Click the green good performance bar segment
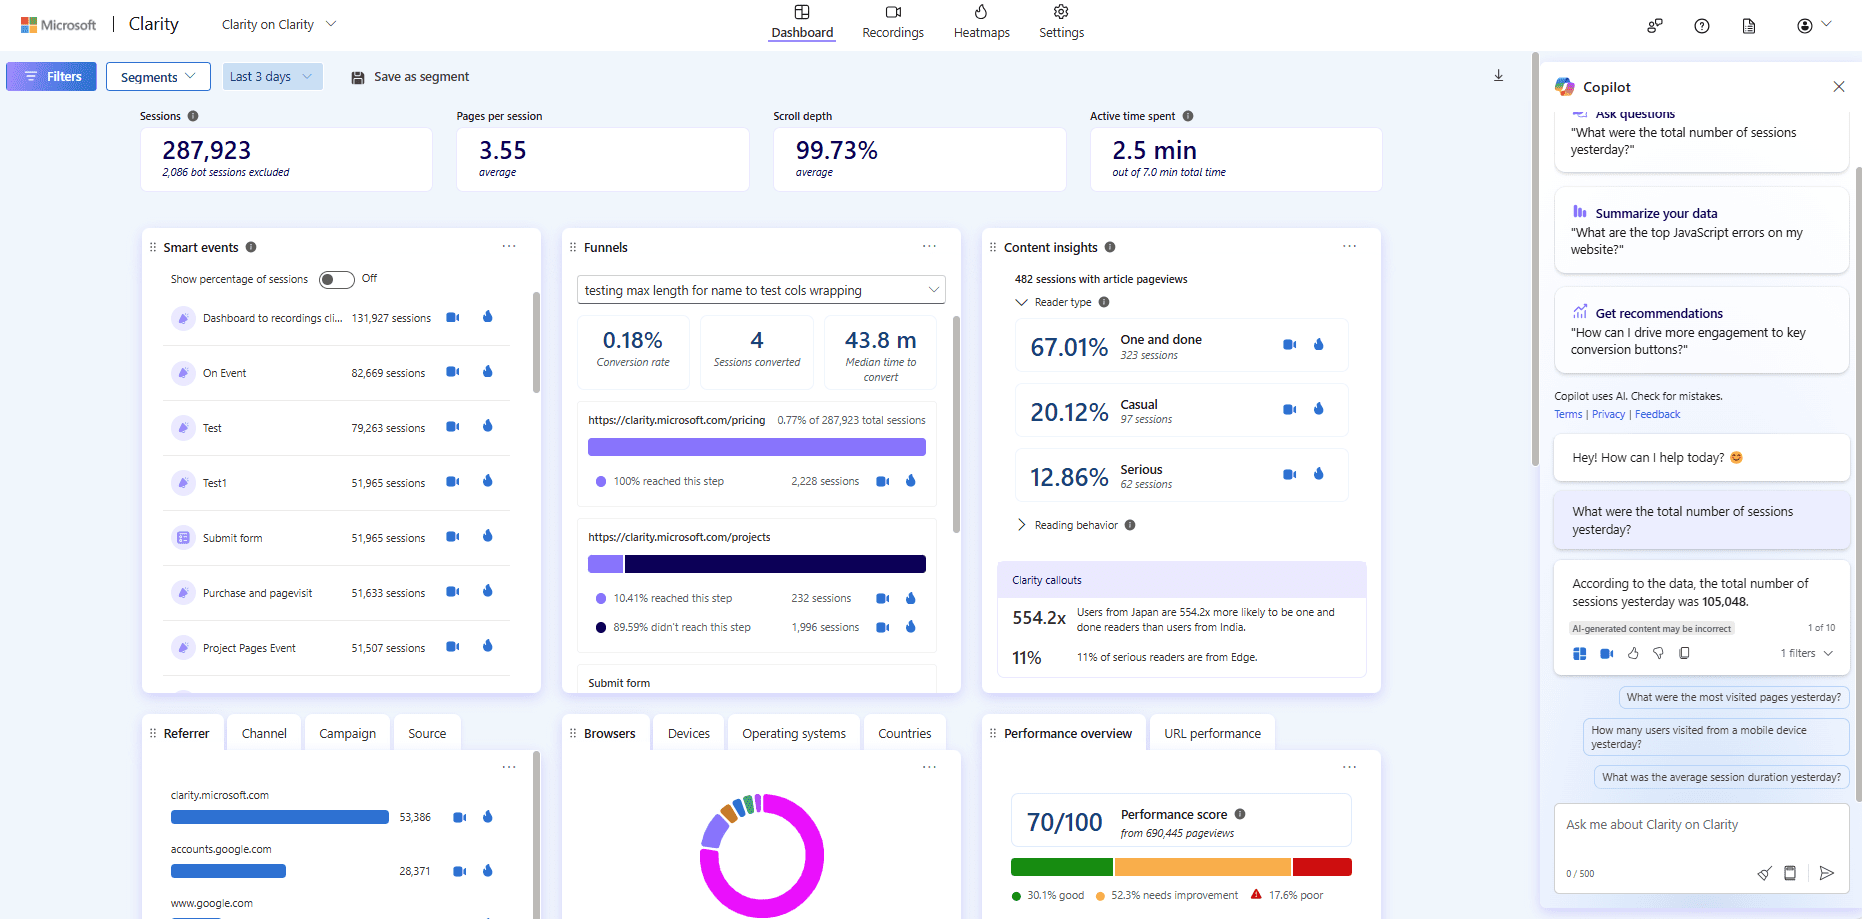Image resolution: width=1862 pixels, height=919 pixels. (x=1061, y=867)
